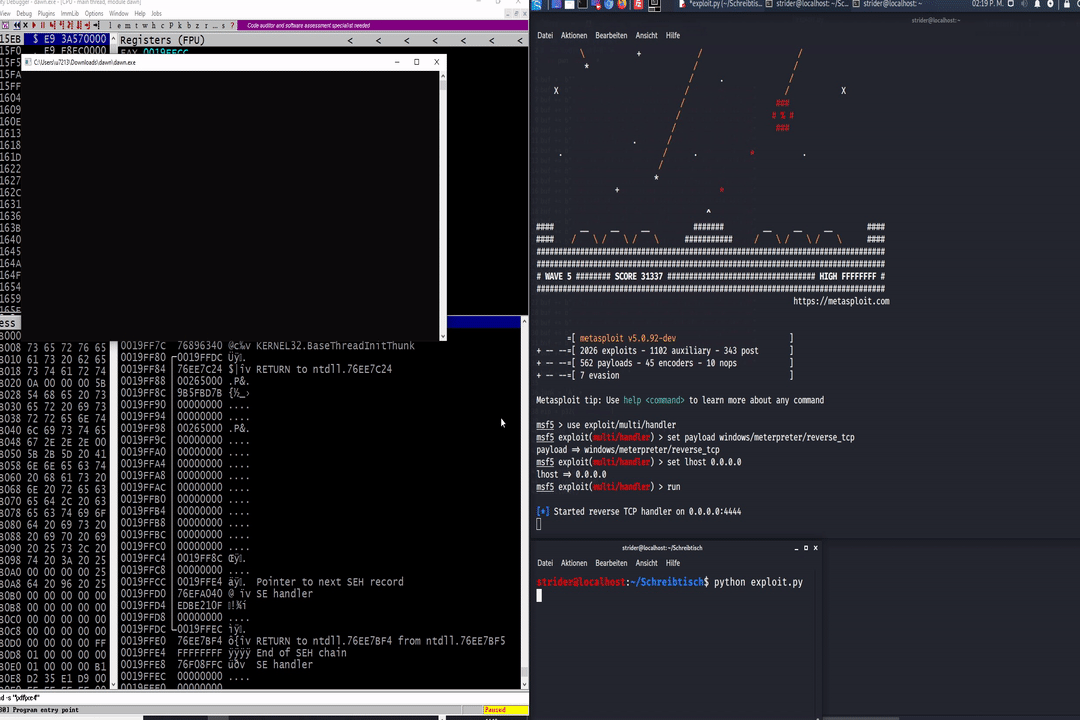Click the notification bell in the system tray

[1037, 4]
